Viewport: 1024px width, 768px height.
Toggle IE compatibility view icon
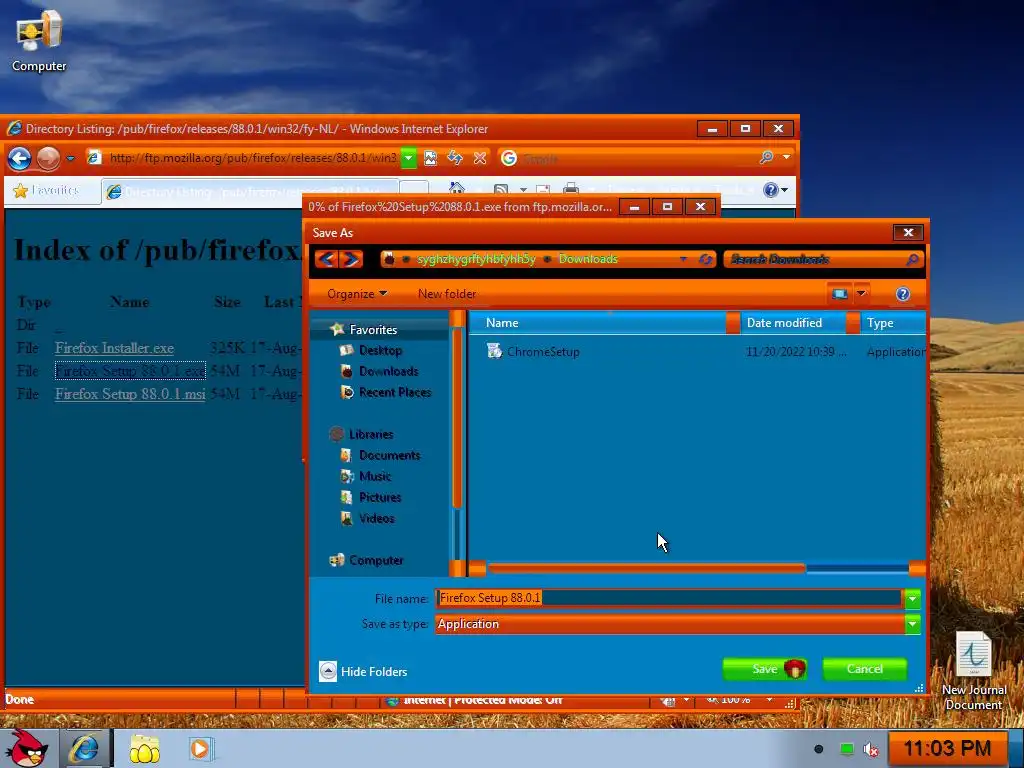[x=430, y=158]
